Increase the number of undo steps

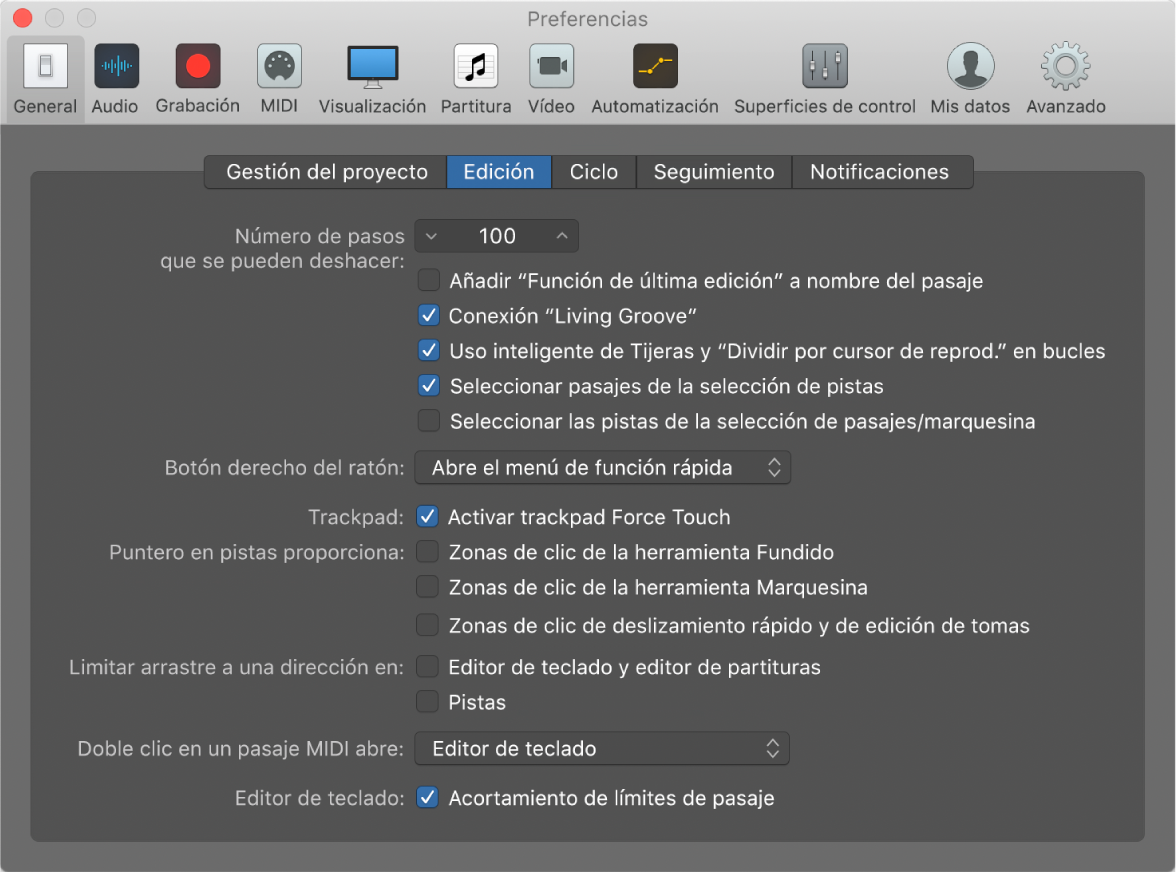562,236
